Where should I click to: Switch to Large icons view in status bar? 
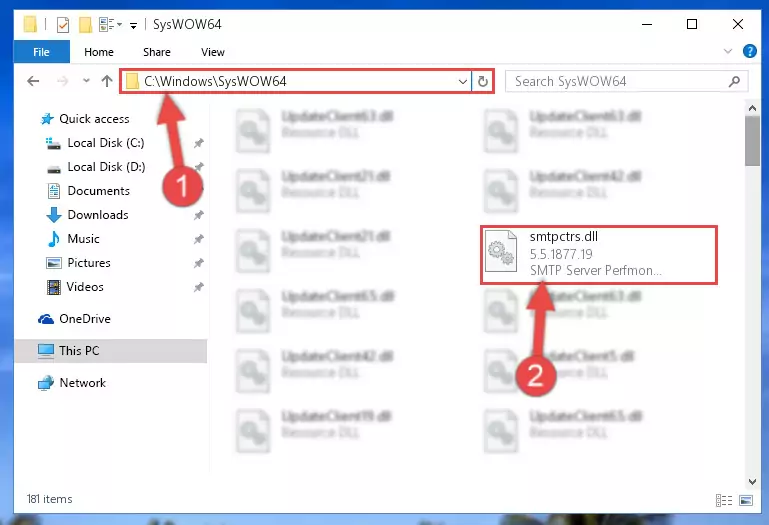[x=746, y=500]
